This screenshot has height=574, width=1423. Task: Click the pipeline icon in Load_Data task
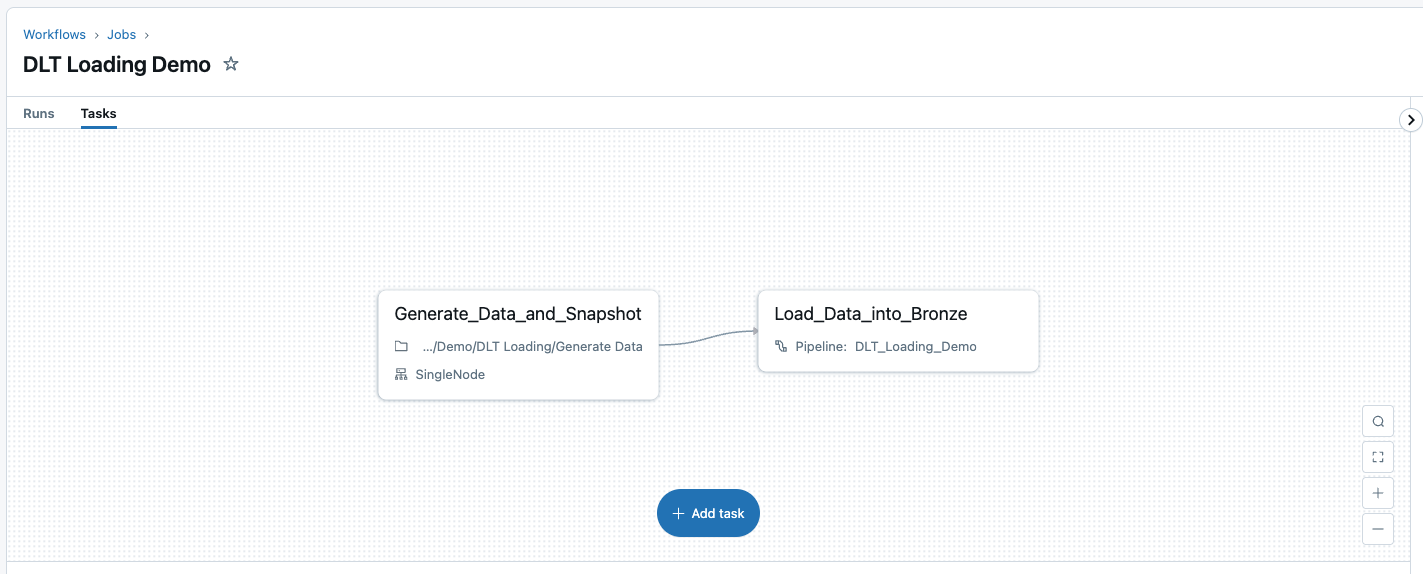[x=781, y=346]
